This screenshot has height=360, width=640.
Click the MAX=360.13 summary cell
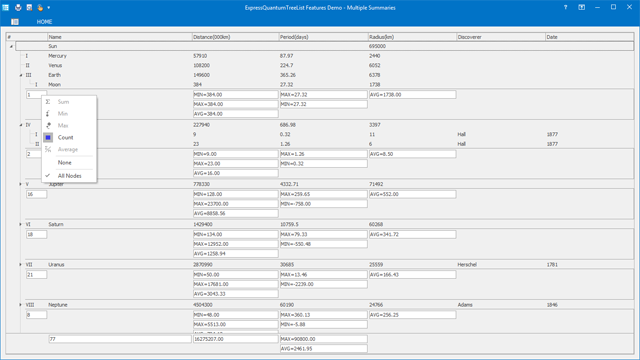pos(323,315)
